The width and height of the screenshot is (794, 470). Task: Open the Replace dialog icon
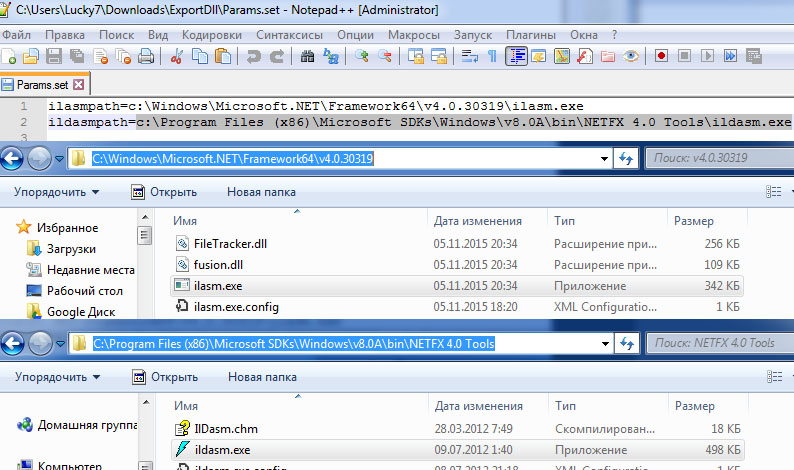(331, 56)
